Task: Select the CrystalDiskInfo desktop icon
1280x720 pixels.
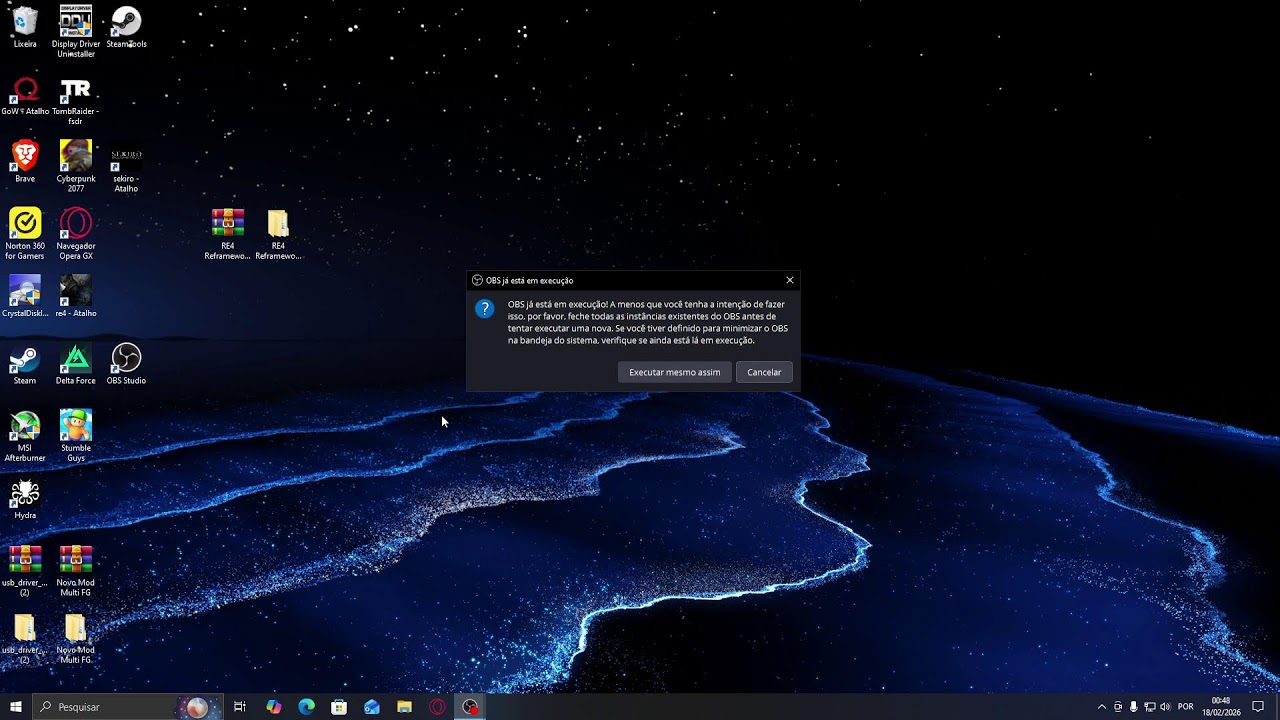Action: coord(25,296)
